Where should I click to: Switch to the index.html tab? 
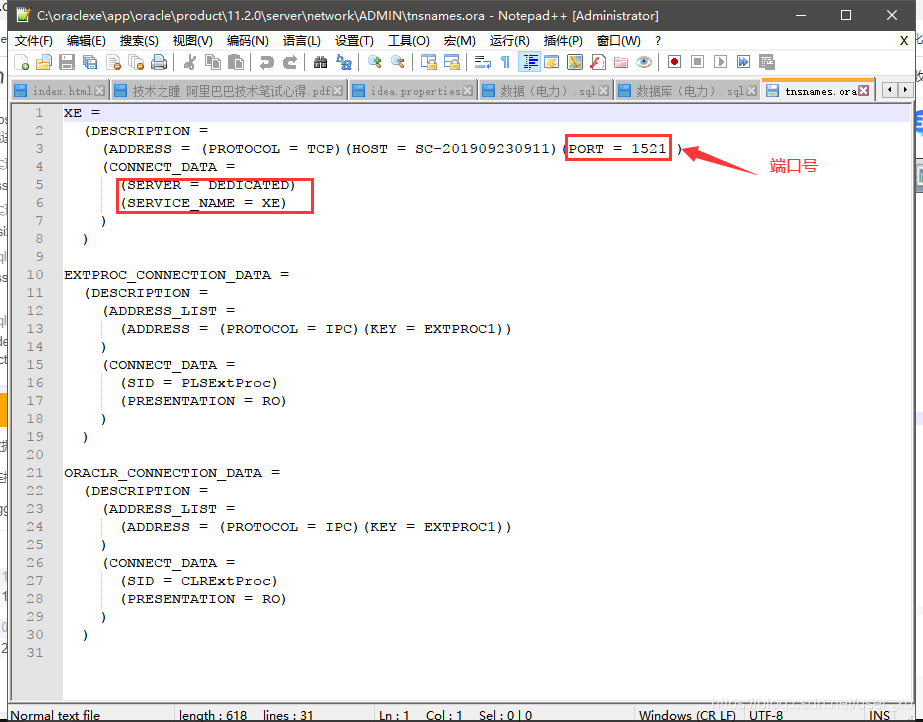click(x=60, y=91)
